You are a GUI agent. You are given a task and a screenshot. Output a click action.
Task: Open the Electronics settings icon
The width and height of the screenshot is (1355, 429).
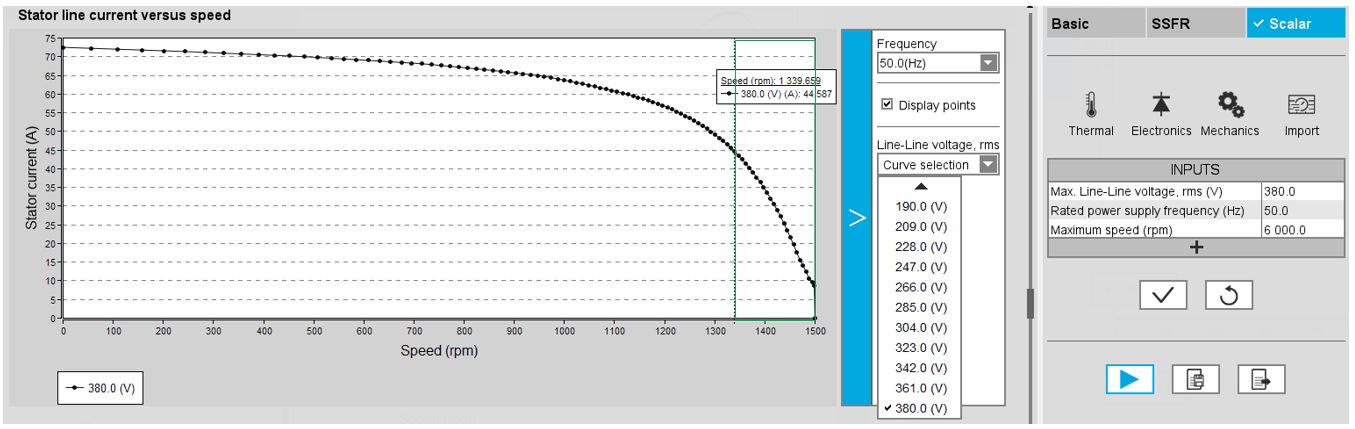click(x=1161, y=105)
